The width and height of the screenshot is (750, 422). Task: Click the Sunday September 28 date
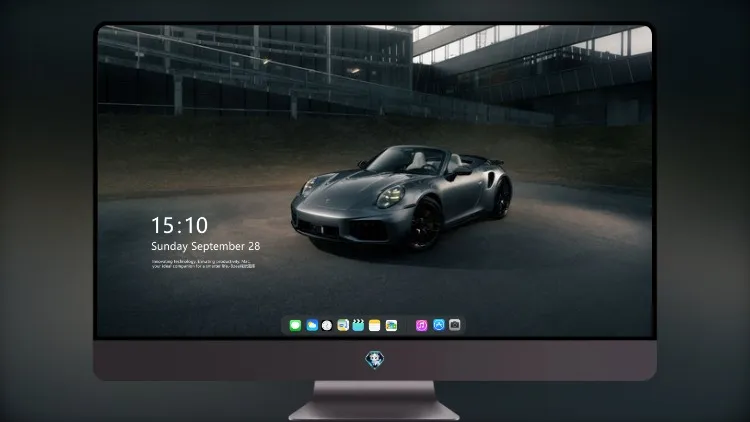206,246
